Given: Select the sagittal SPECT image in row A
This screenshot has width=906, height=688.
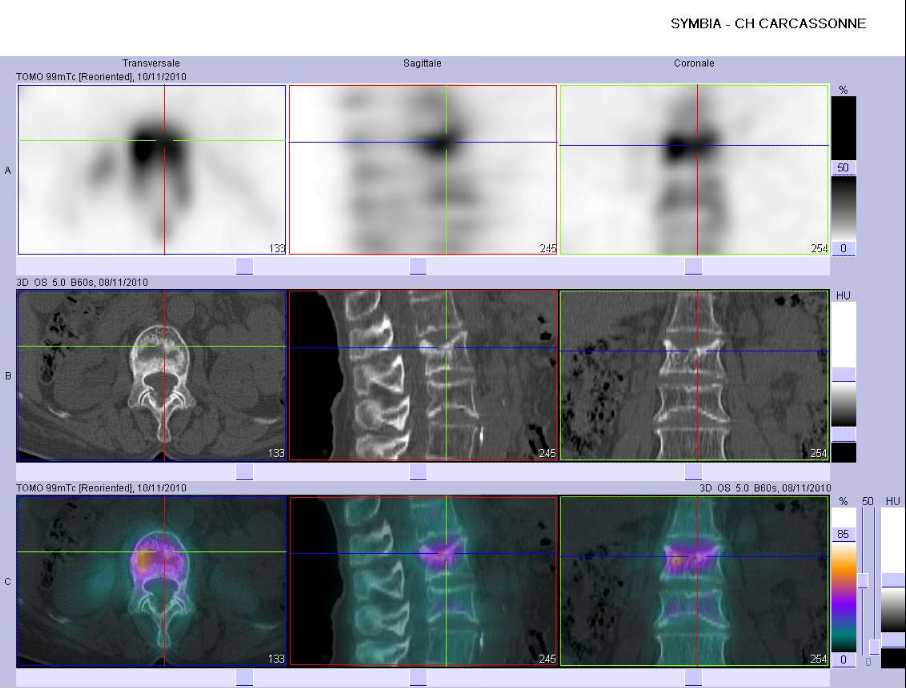Looking at the screenshot, I should (x=423, y=170).
